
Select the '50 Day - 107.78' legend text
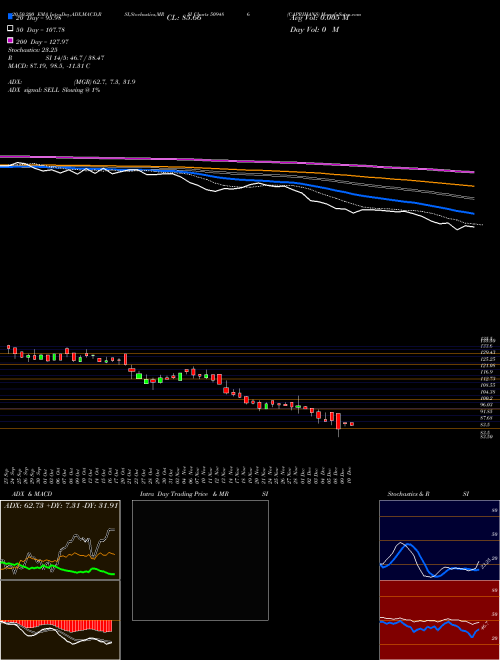pos(40,30)
